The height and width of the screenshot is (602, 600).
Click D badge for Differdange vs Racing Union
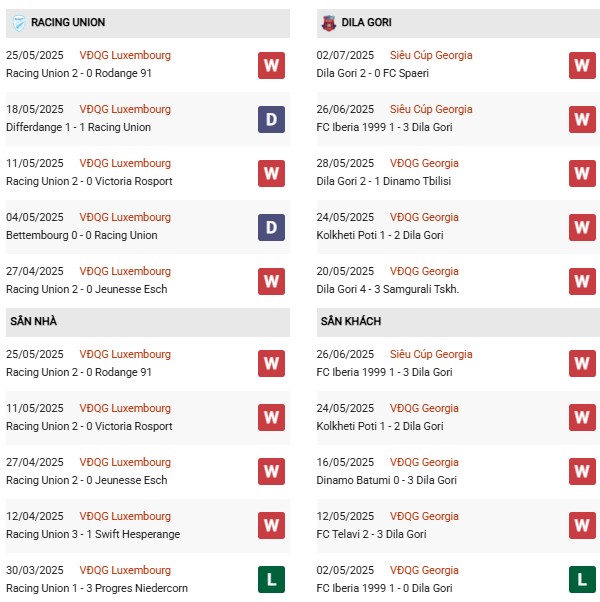point(271,119)
